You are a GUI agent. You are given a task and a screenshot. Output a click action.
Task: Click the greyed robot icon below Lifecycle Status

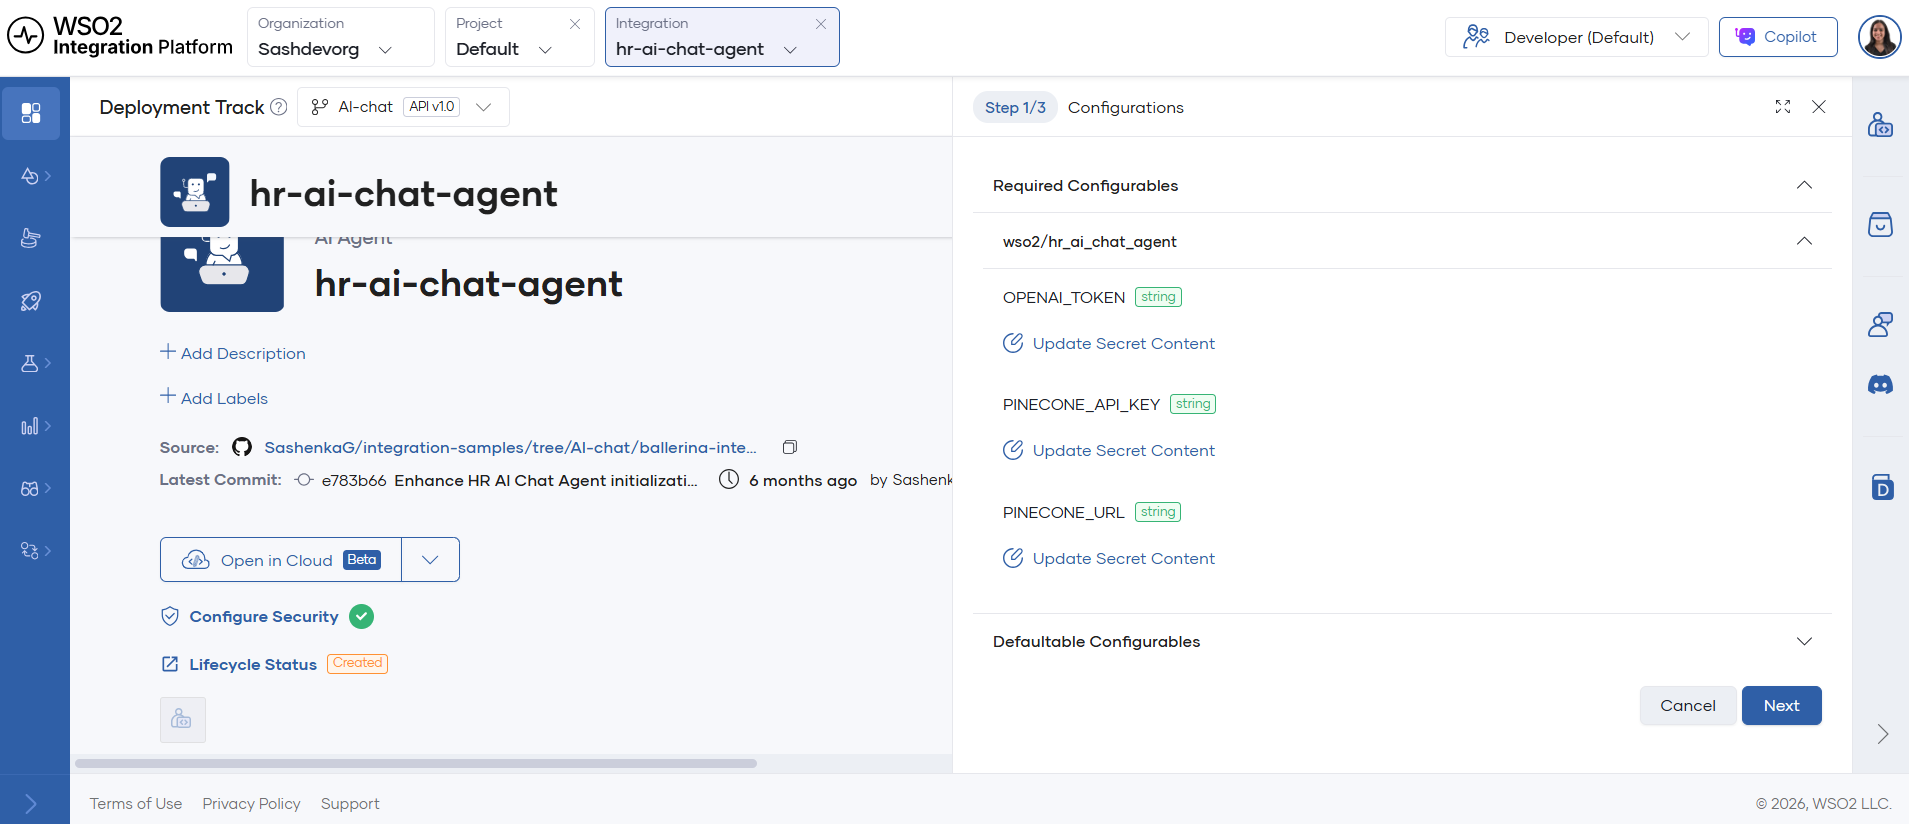[182, 719]
